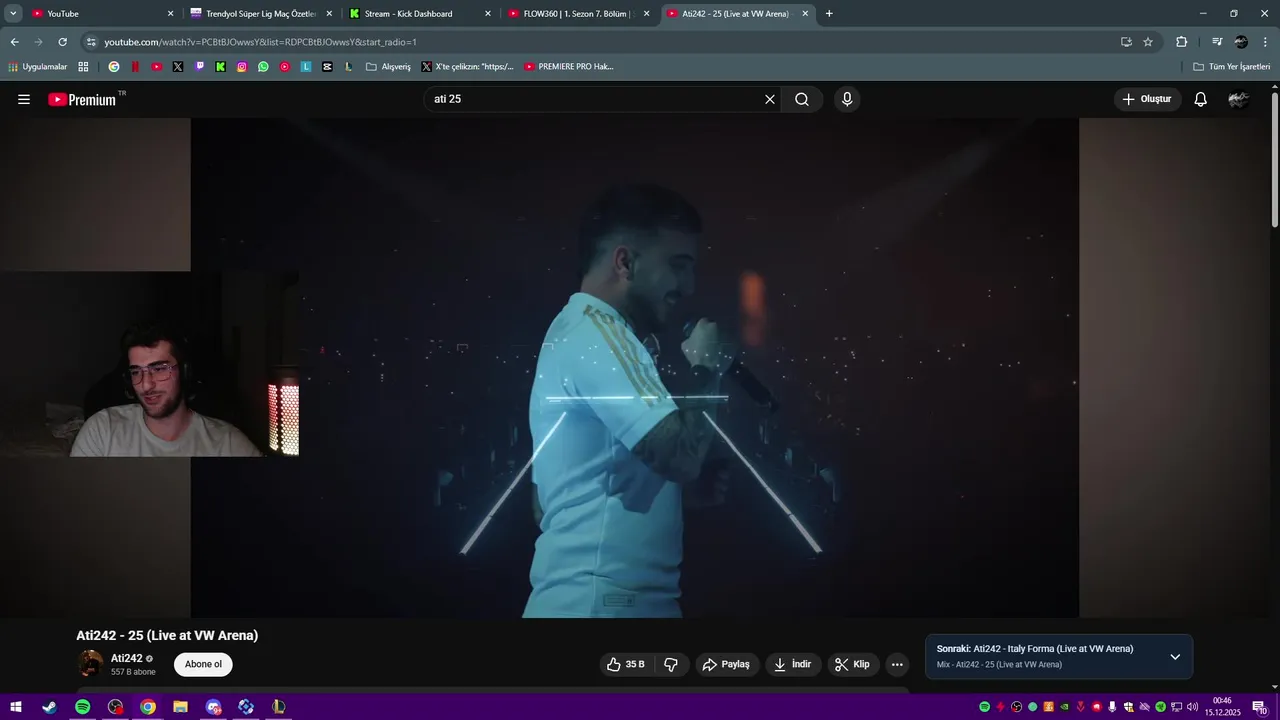Open the Kick bookmark icon
The width and height of the screenshot is (1280, 720).
pos(221,67)
